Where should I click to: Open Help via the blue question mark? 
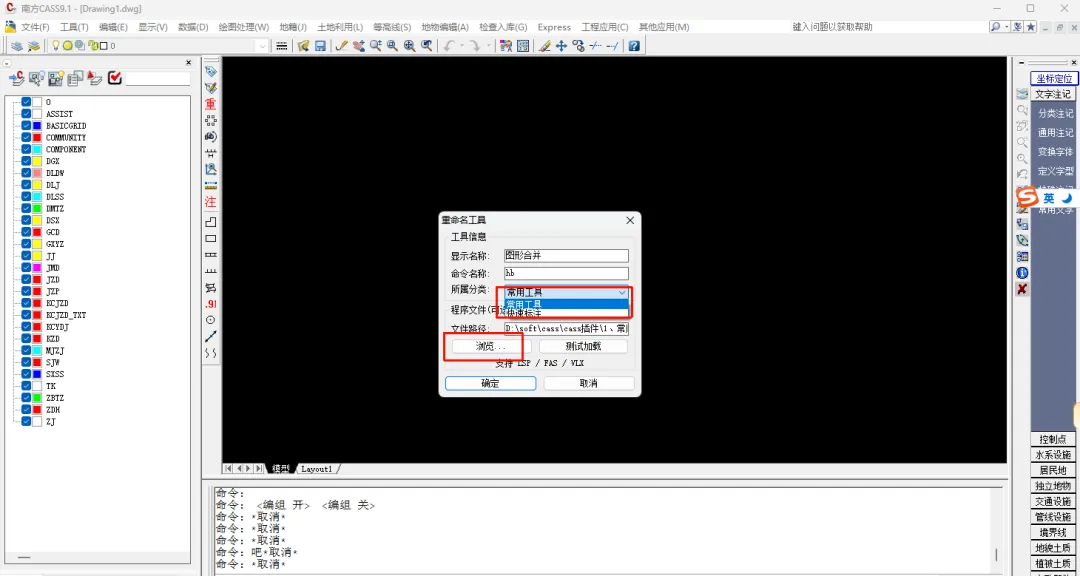click(x=634, y=46)
